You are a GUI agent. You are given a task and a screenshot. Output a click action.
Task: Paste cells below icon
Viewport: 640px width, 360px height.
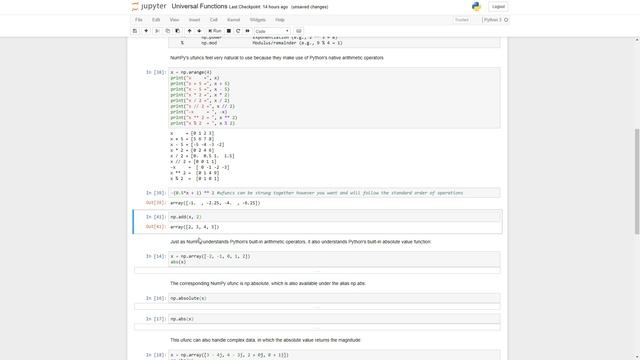pyautogui.click(x=178, y=31)
